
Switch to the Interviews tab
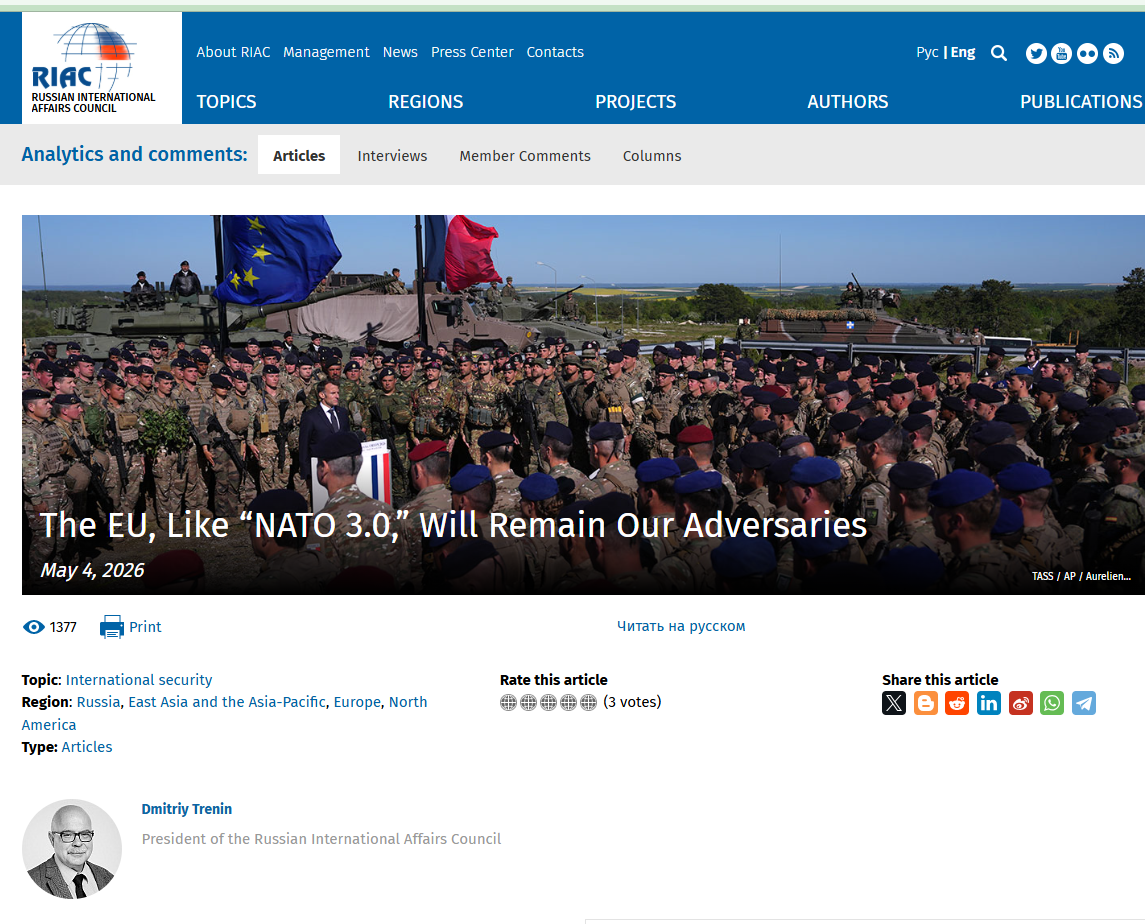[x=392, y=156]
